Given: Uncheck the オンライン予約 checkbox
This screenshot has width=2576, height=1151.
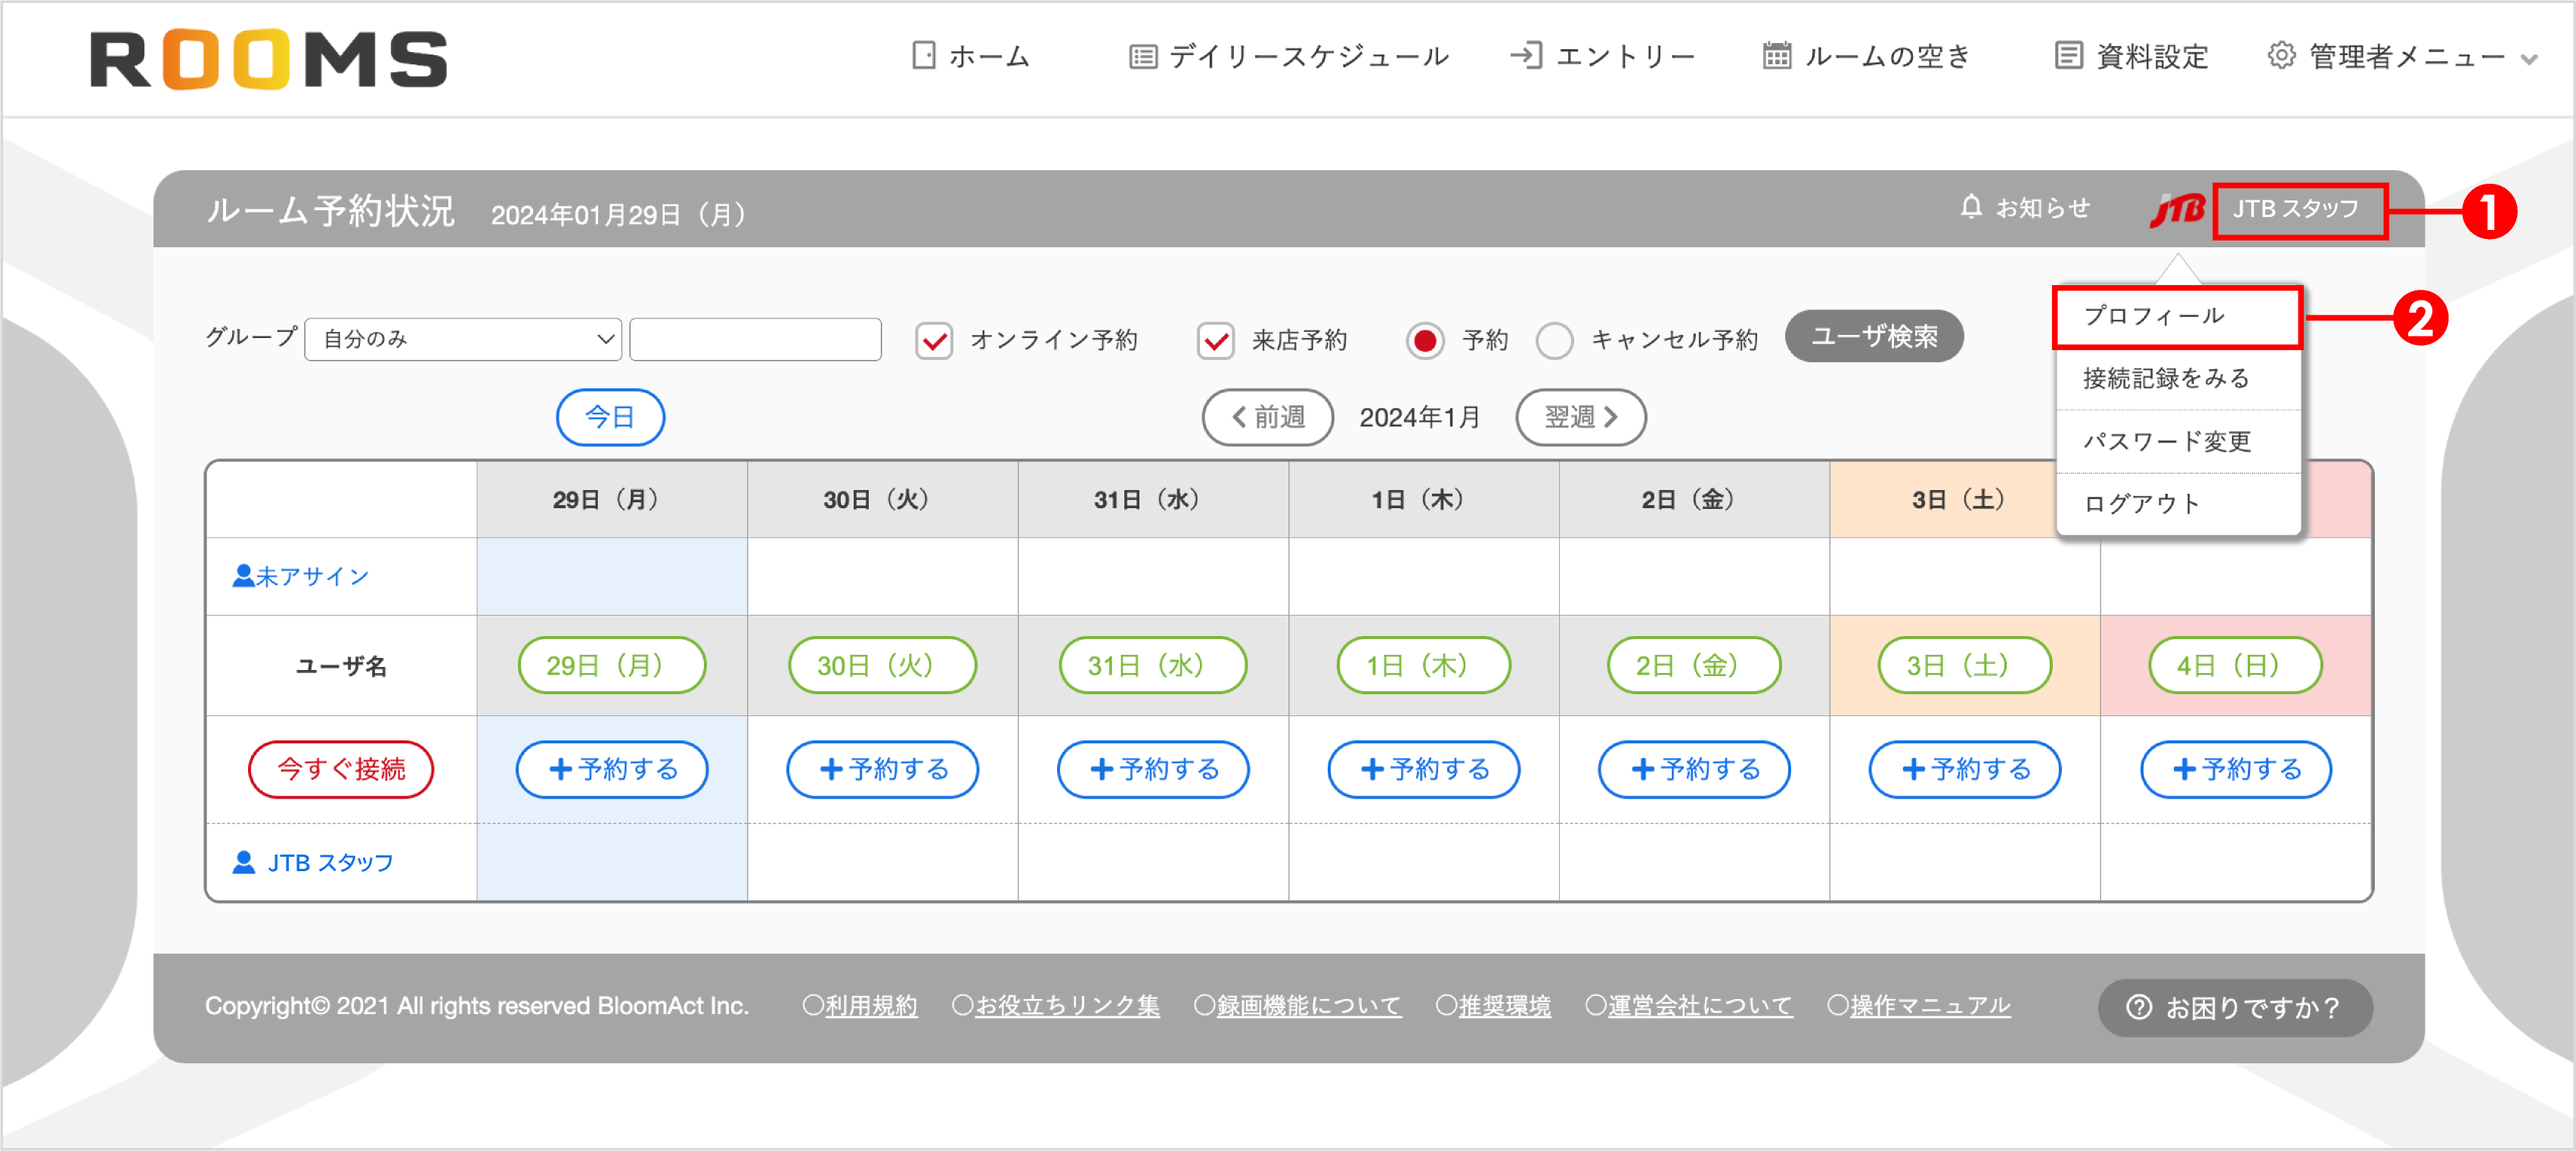Looking at the screenshot, I should tap(934, 340).
